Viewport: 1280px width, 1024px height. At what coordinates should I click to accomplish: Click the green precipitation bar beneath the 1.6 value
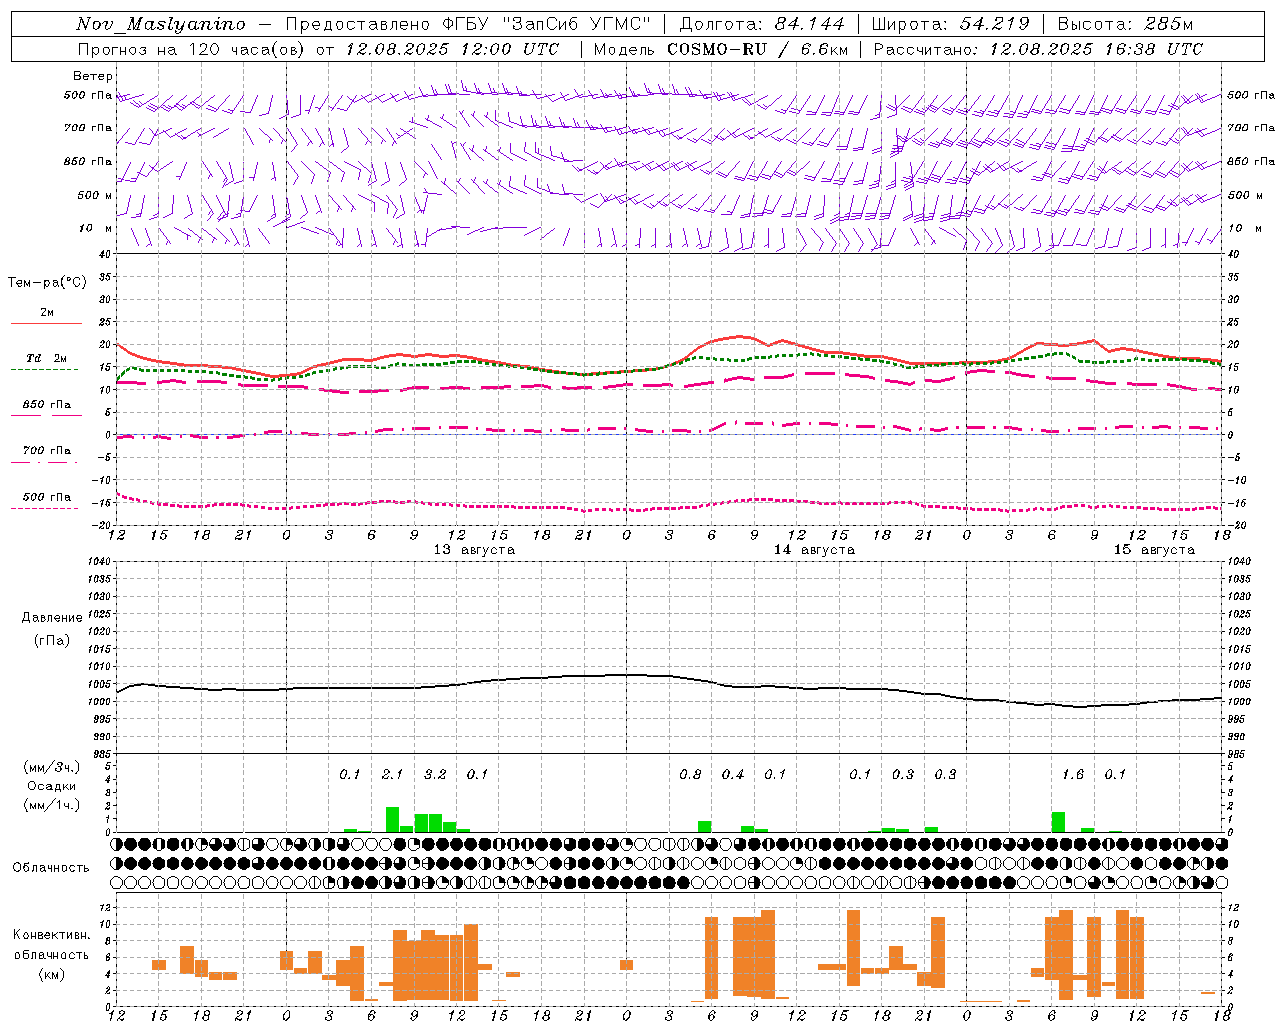click(x=1058, y=822)
